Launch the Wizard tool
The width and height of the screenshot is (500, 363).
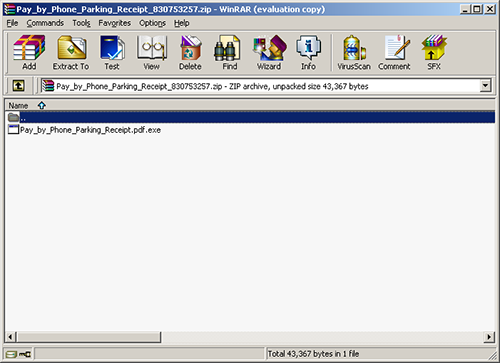[x=269, y=53]
